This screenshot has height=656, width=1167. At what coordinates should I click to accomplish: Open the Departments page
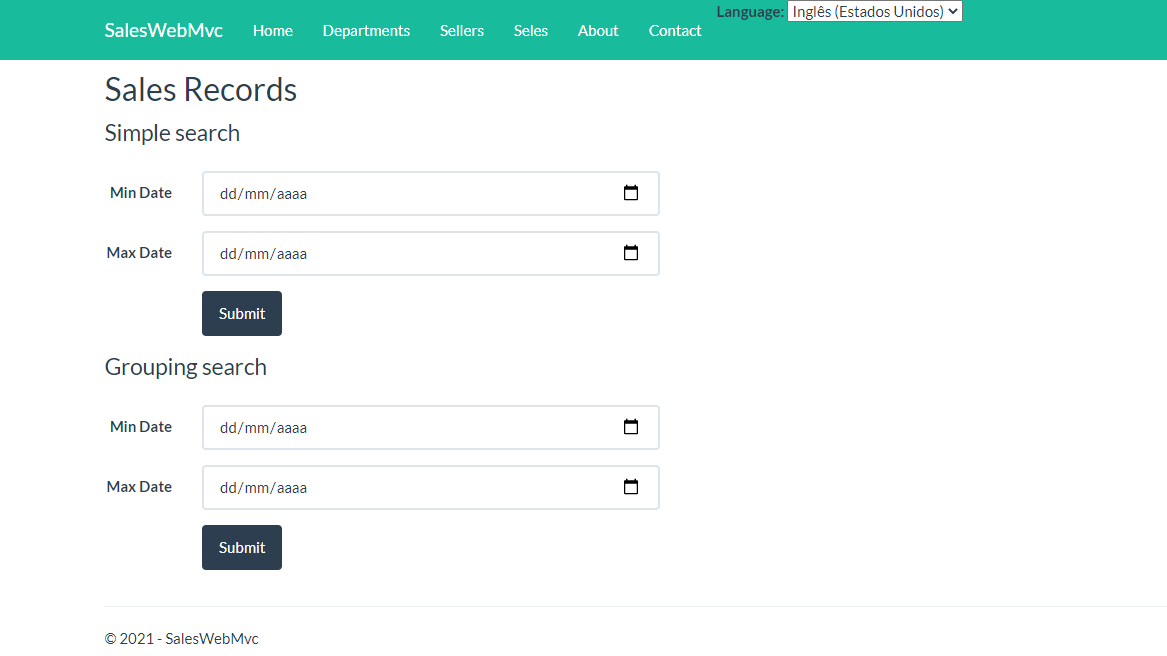(366, 30)
